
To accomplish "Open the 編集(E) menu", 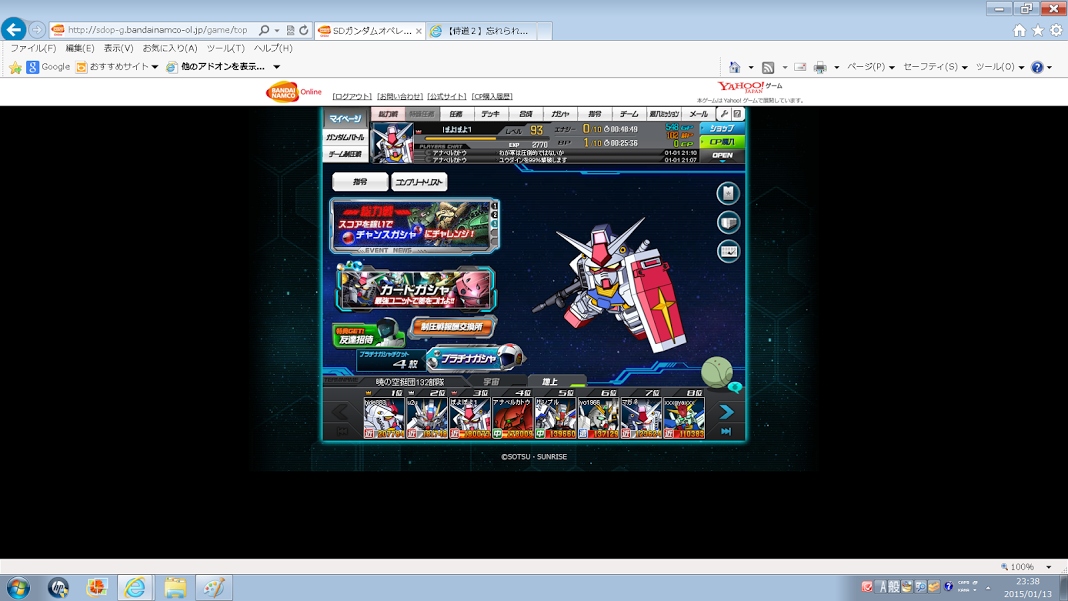I will point(80,48).
